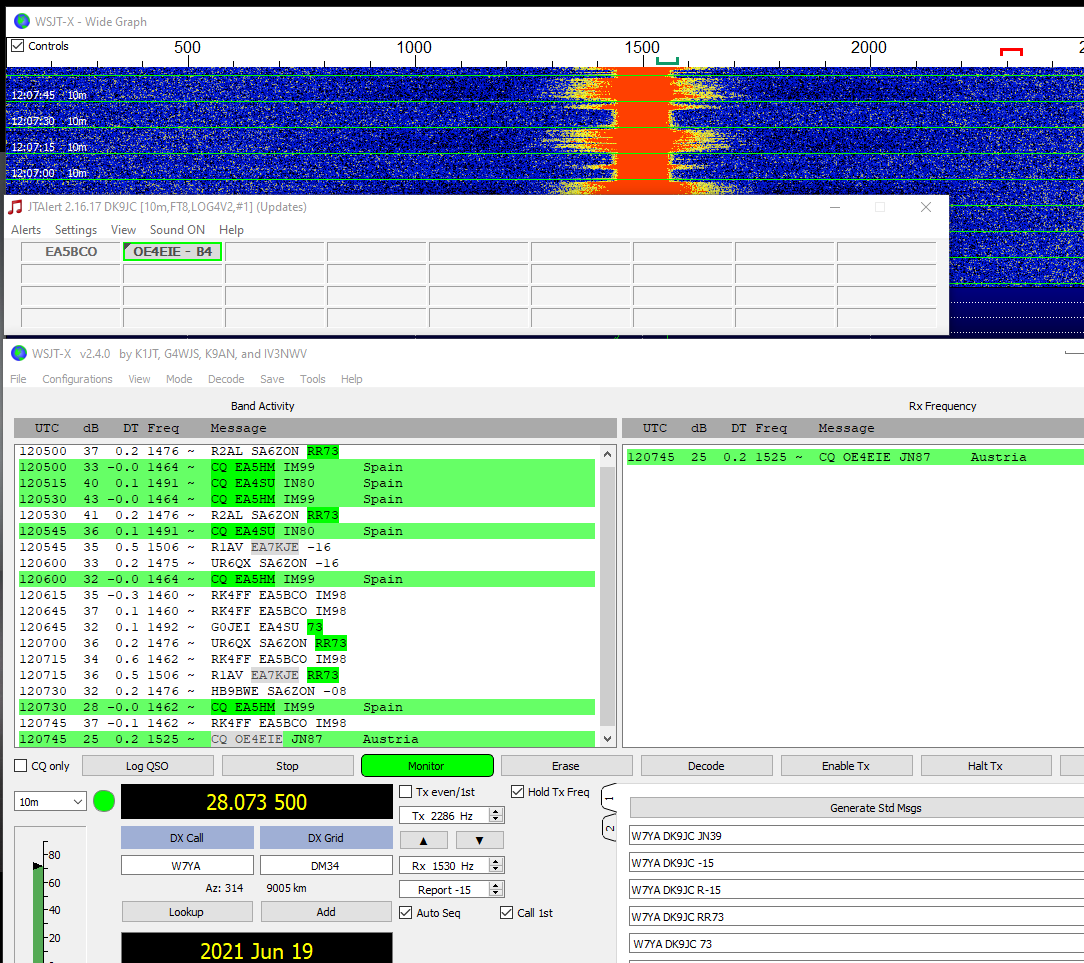Image resolution: width=1084 pixels, height=963 pixels.
Task: Select Tx message tab 2
Action: tap(609, 828)
